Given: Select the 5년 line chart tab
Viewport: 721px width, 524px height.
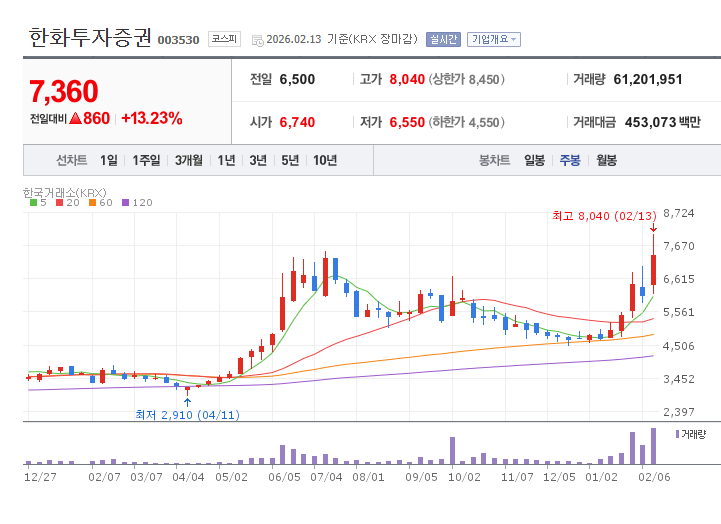Looking at the screenshot, I should [290, 160].
